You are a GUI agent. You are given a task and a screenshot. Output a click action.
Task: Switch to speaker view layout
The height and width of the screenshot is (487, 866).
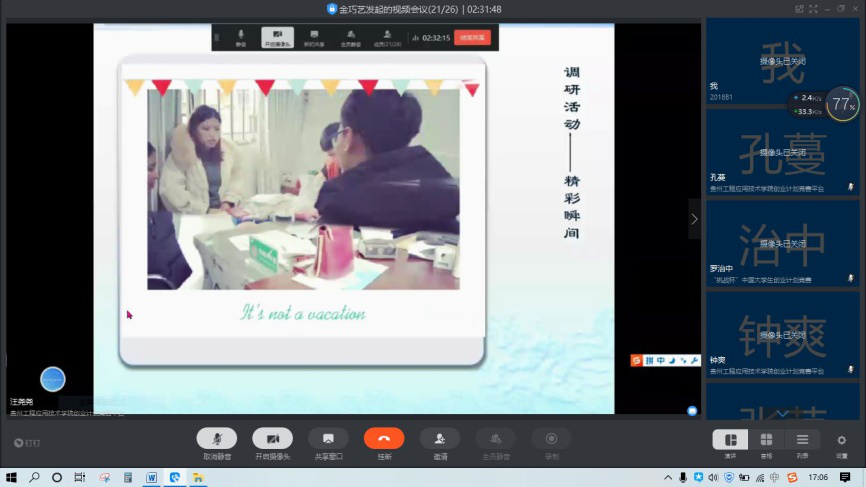[x=730, y=440]
